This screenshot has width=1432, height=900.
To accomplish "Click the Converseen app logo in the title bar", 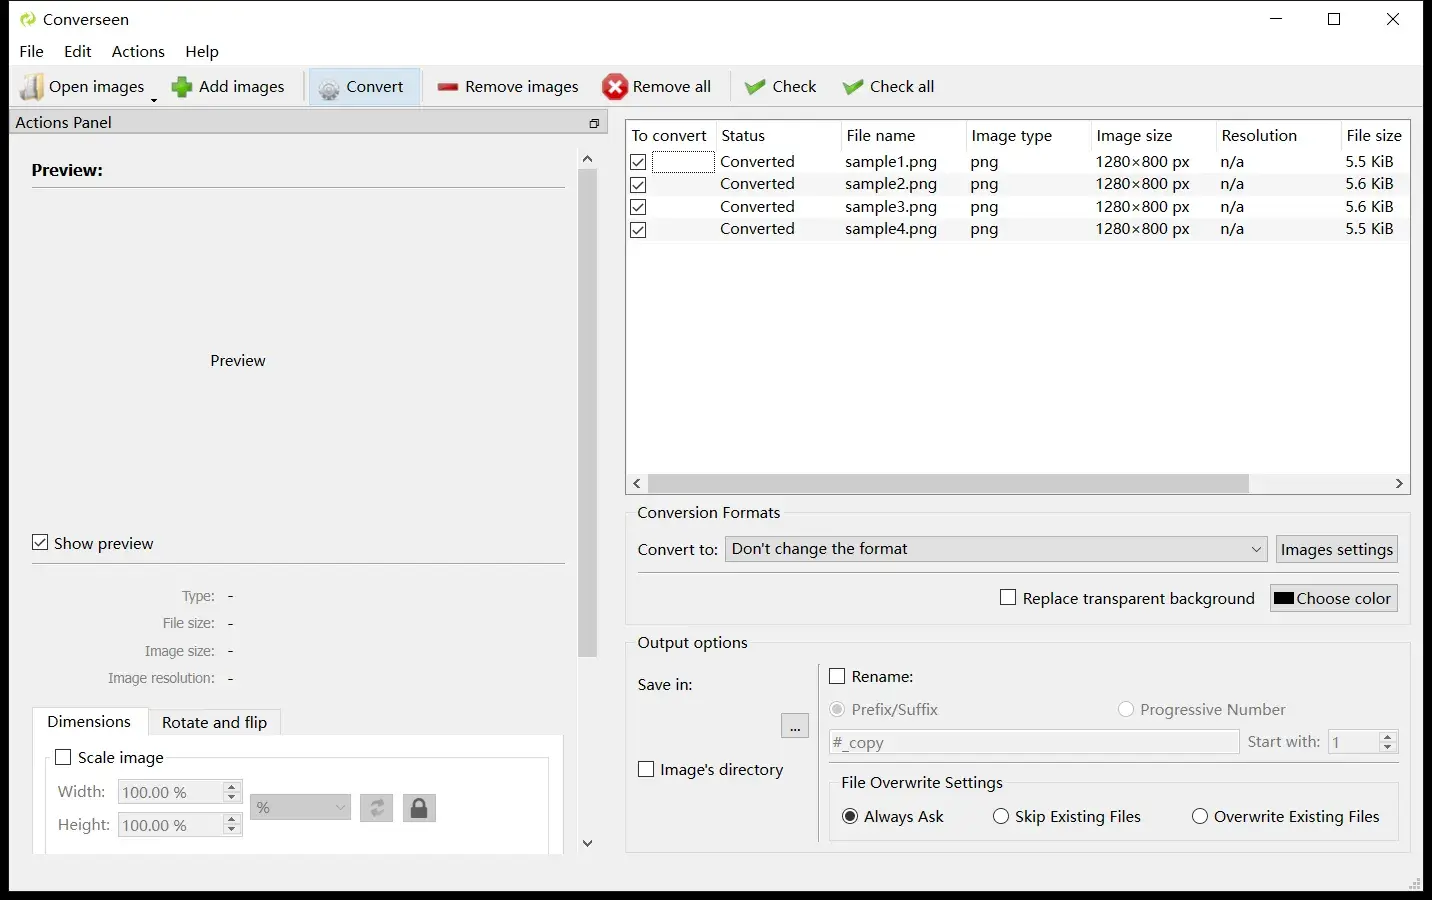I will pos(28,19).
